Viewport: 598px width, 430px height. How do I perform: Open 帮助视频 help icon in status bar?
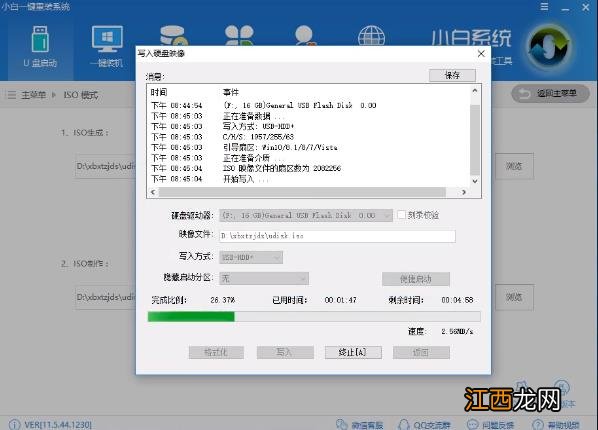[556, 424]
